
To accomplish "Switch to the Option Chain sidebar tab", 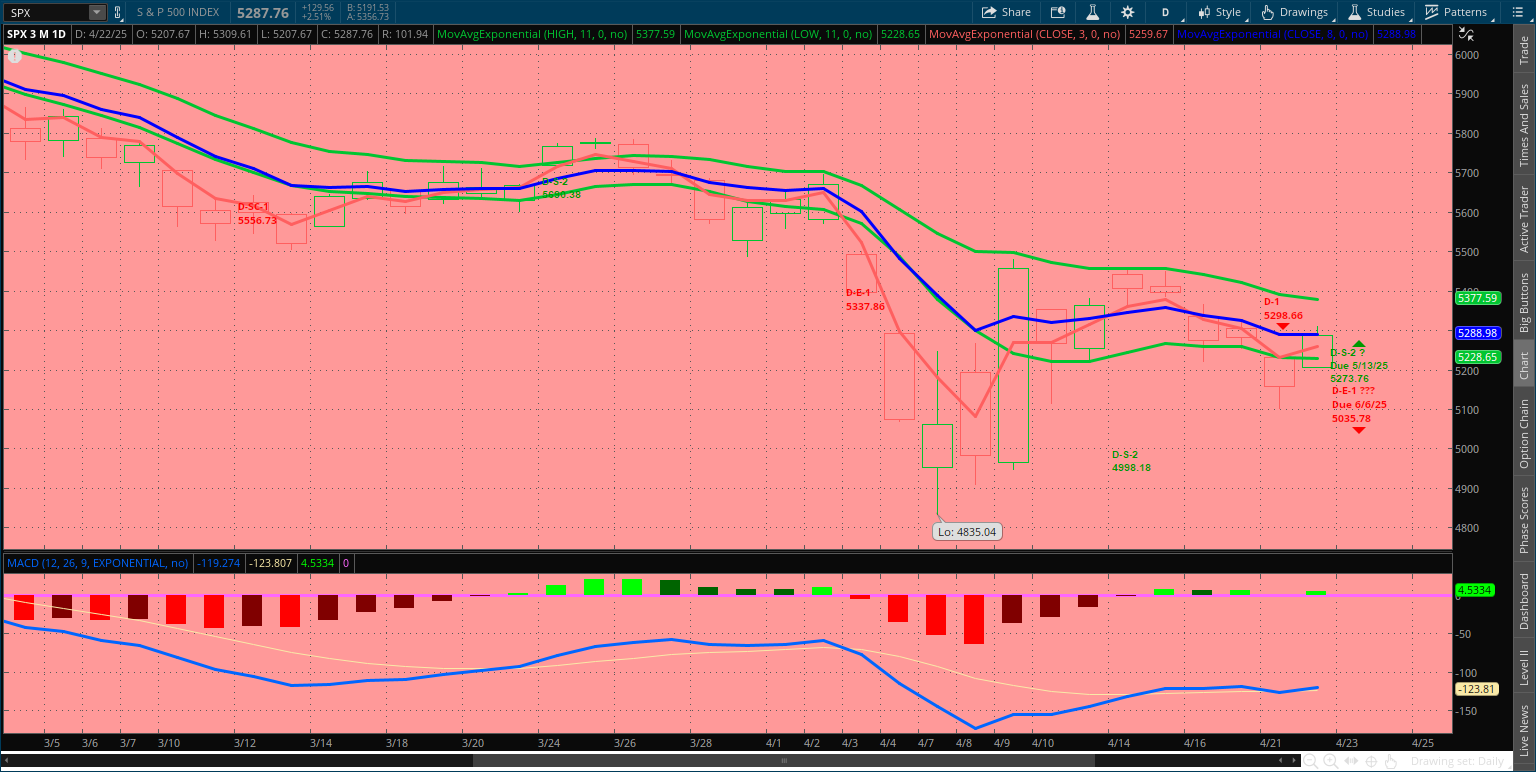I will click(1524, 434).
